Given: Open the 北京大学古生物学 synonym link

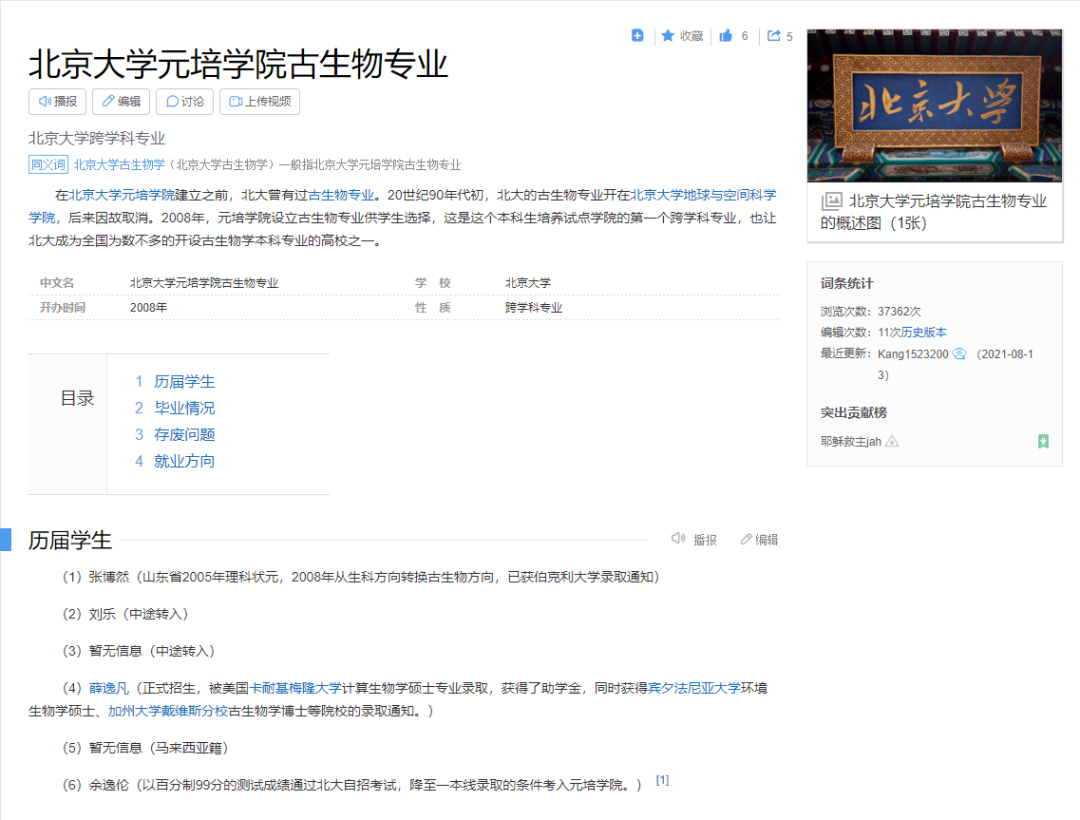Looking at the screenshot, I should [x=119, y=165].
